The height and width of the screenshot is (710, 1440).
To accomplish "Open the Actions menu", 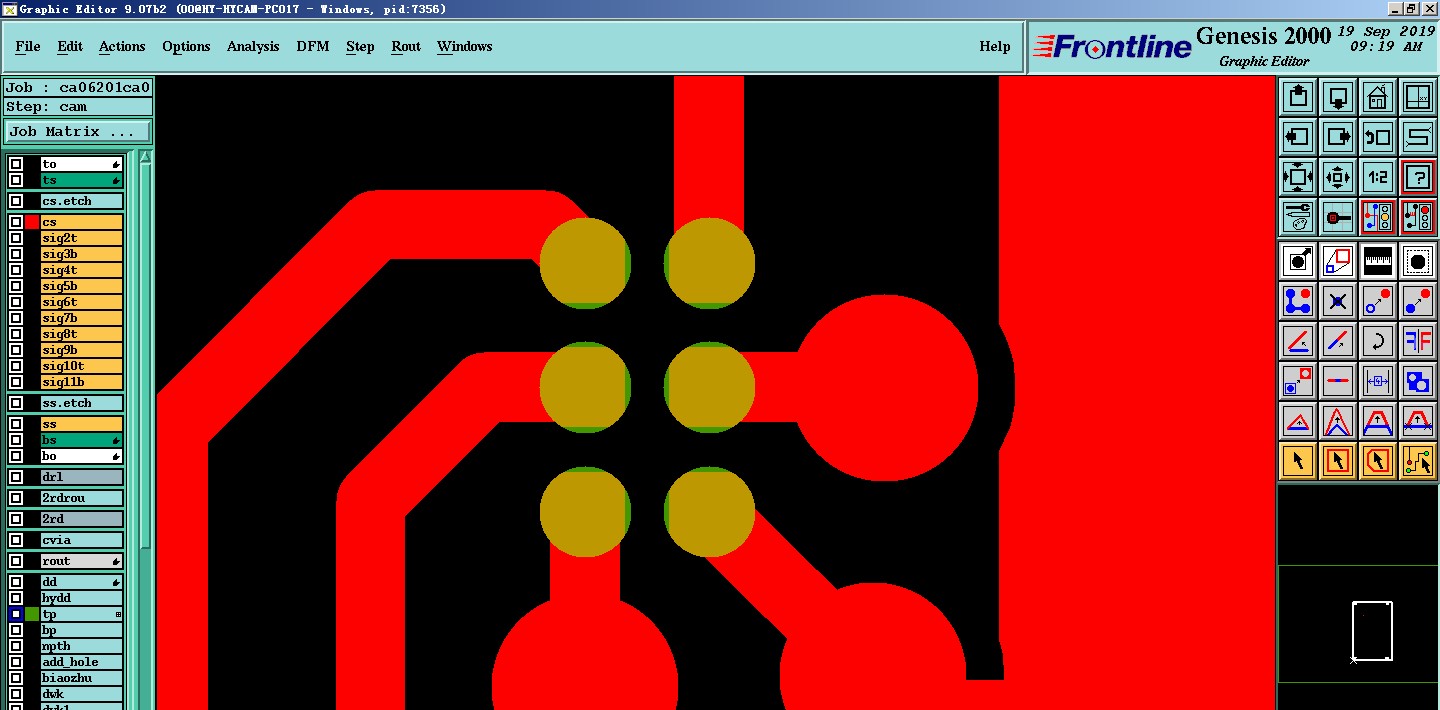I will pyautogui.click(x=122, y=47).
